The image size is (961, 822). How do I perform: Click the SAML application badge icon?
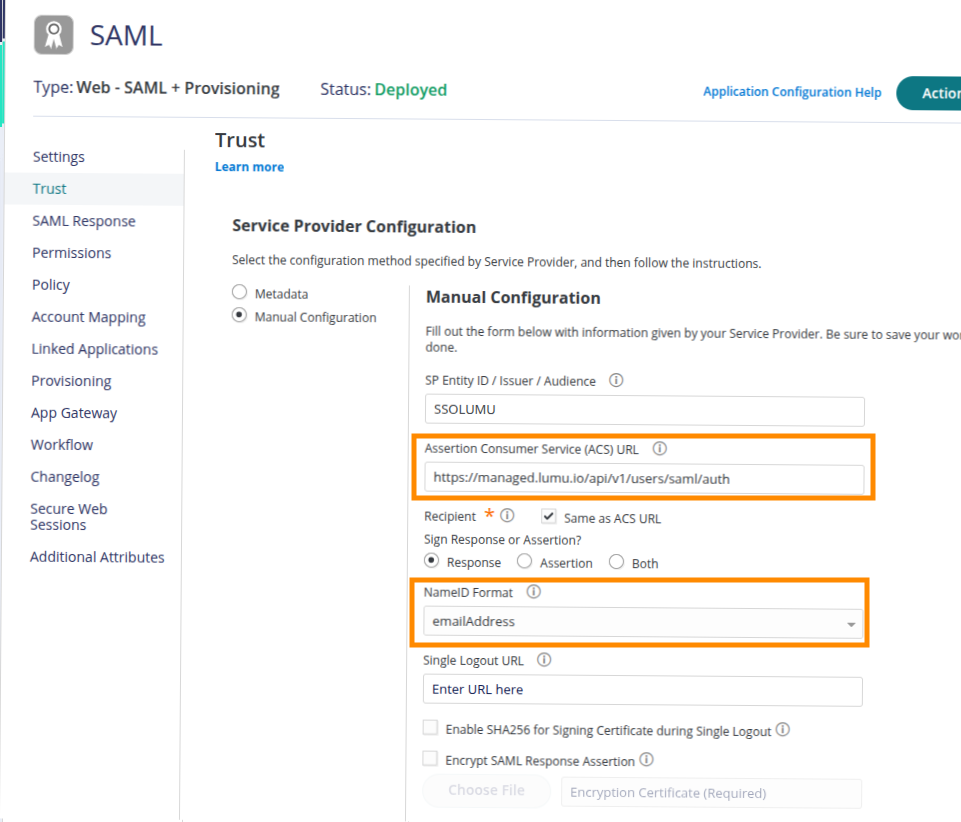(x=54, y=35)
